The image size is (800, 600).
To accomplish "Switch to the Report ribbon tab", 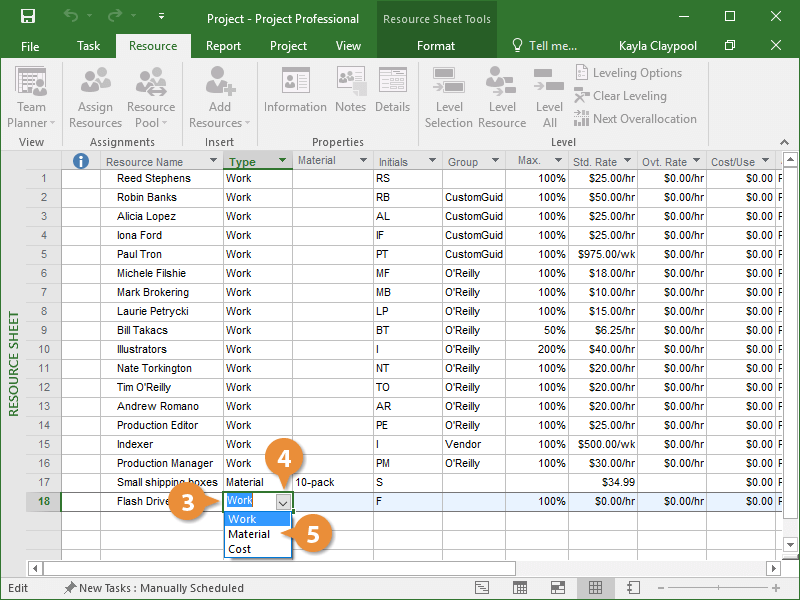I will click(223, 46).
